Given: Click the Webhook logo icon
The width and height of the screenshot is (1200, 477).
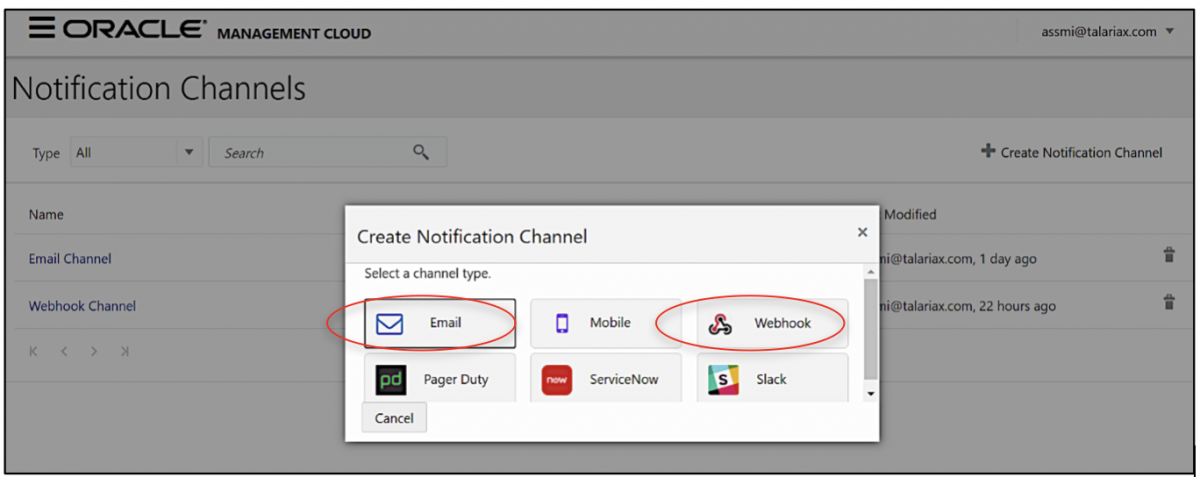Looking at the screenshot, I should pos(720,323).
